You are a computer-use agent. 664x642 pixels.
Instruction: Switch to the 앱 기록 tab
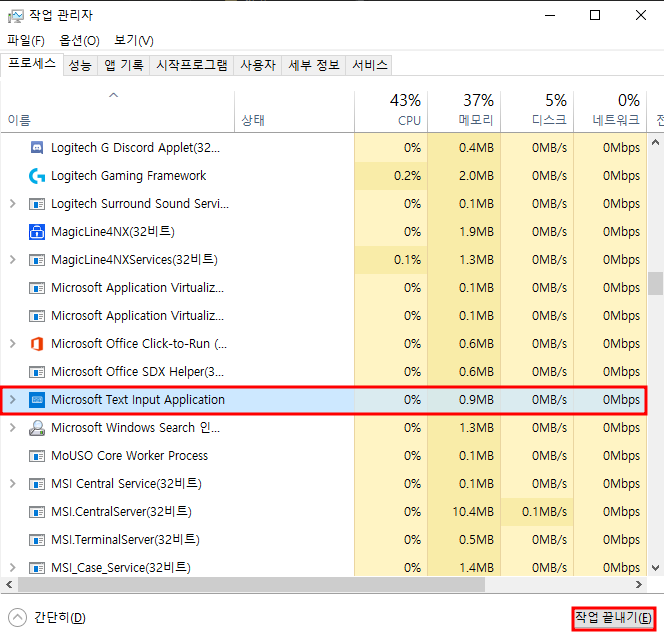click(124, 65)
